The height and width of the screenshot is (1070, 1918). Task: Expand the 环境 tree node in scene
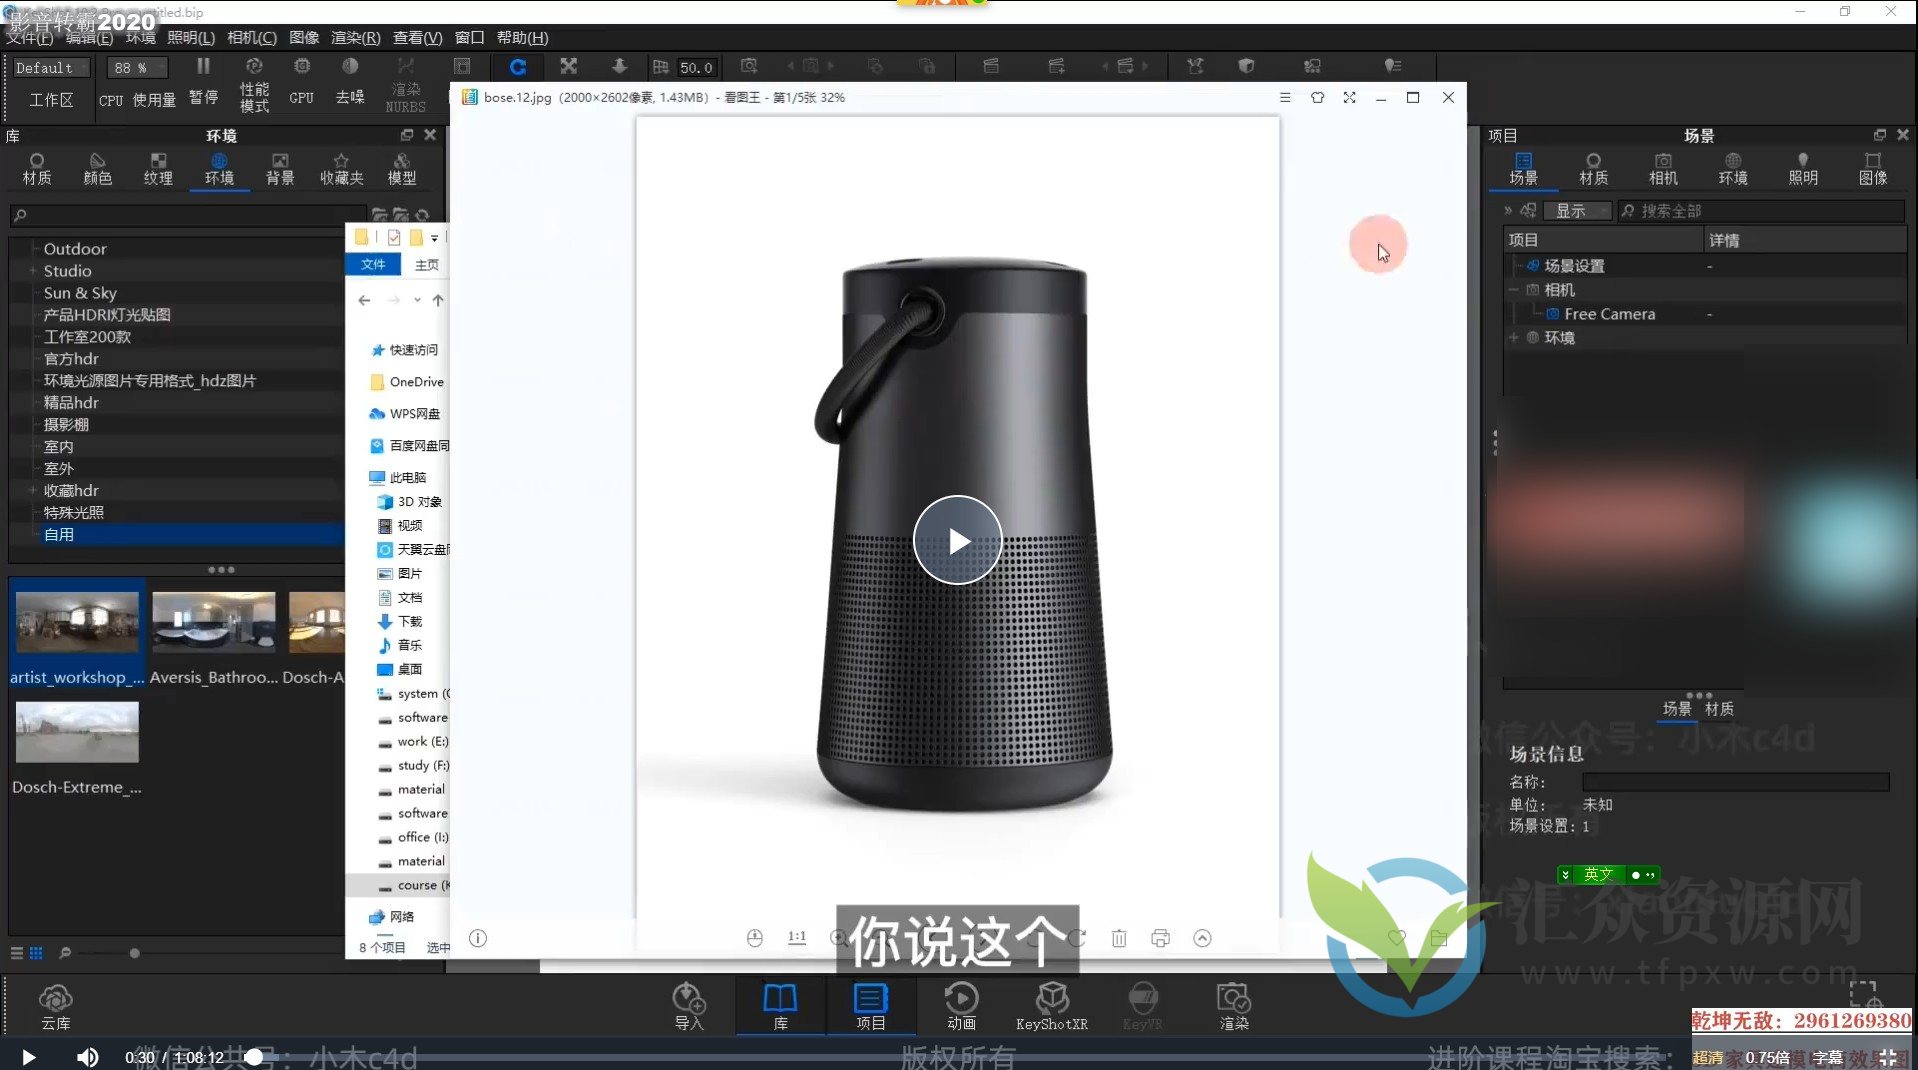(1514, 338)
